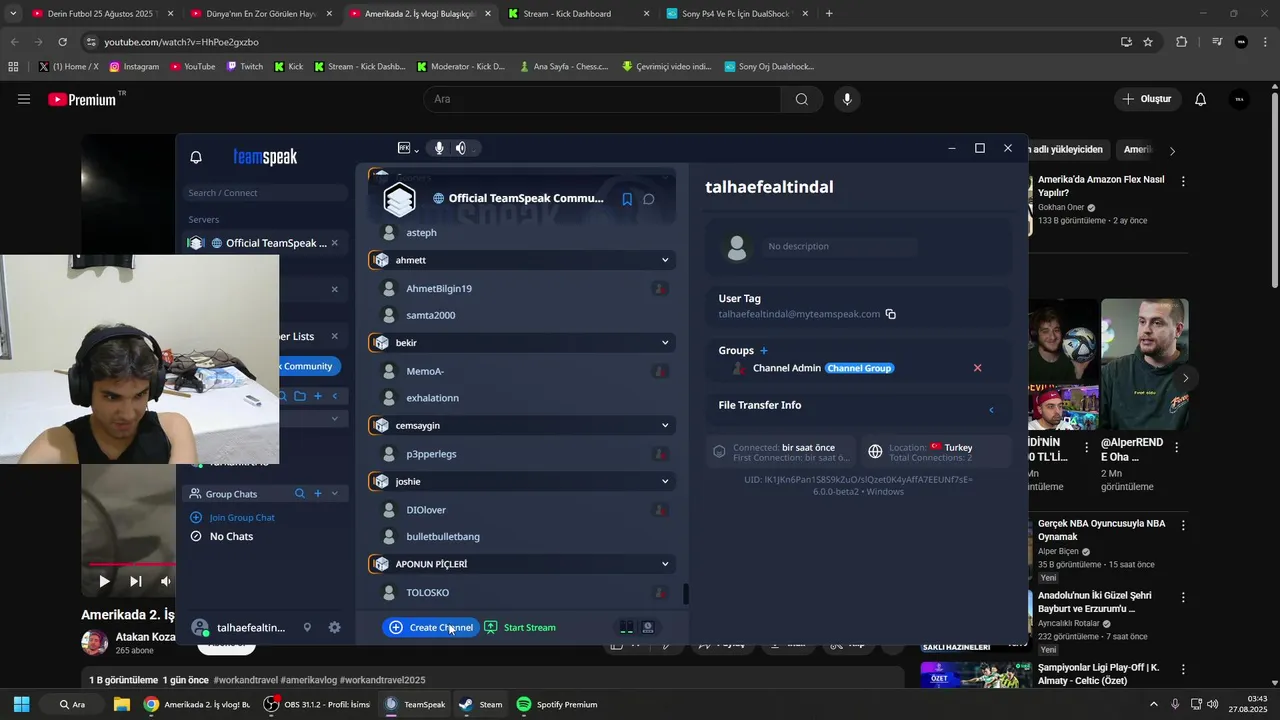
Task: Click the No description field
Action: [x=840, y=246]
